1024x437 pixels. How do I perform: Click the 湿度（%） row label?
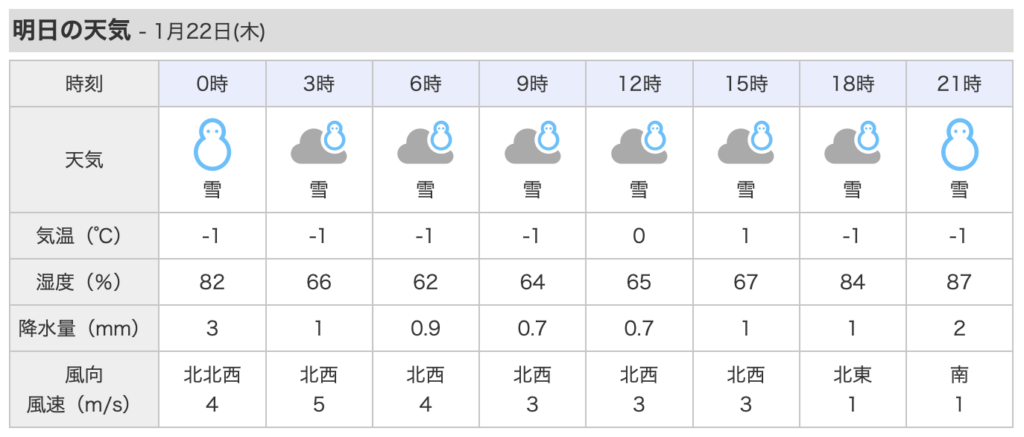(84, 282)
